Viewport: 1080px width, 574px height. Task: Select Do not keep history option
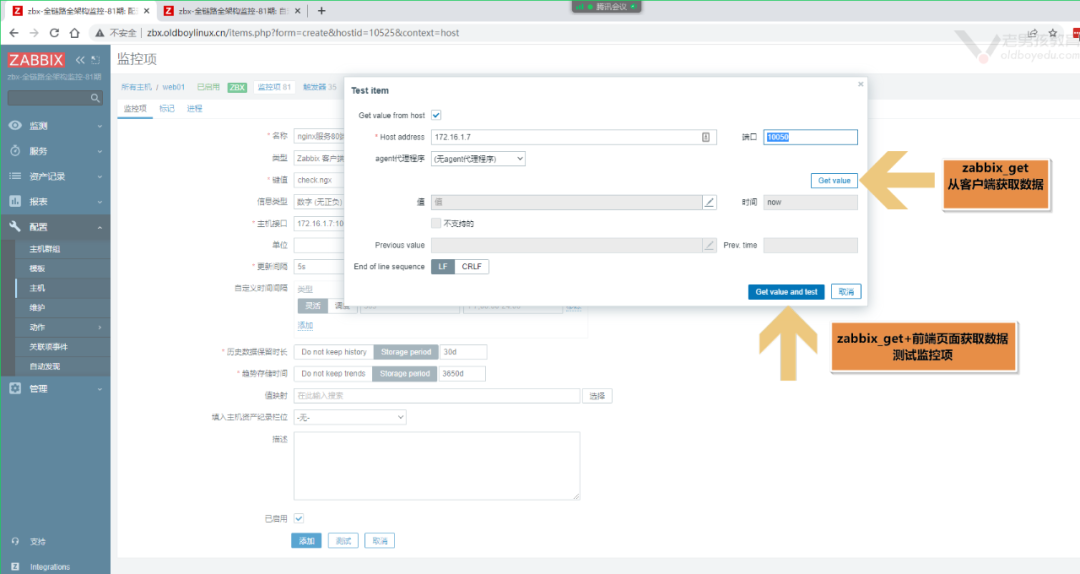(334, 351)
